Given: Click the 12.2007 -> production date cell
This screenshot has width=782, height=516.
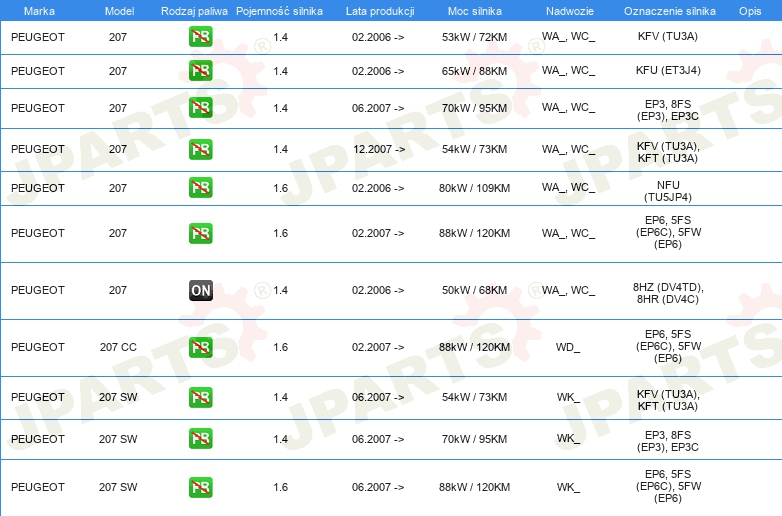Looking at the screenshot, I should 379,149.
